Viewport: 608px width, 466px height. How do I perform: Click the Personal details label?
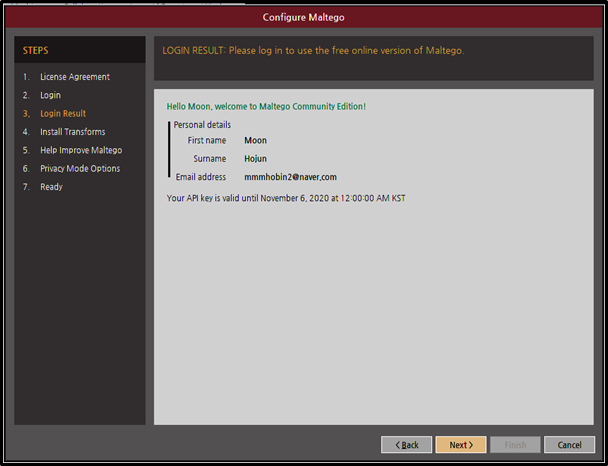coord(202,125)
